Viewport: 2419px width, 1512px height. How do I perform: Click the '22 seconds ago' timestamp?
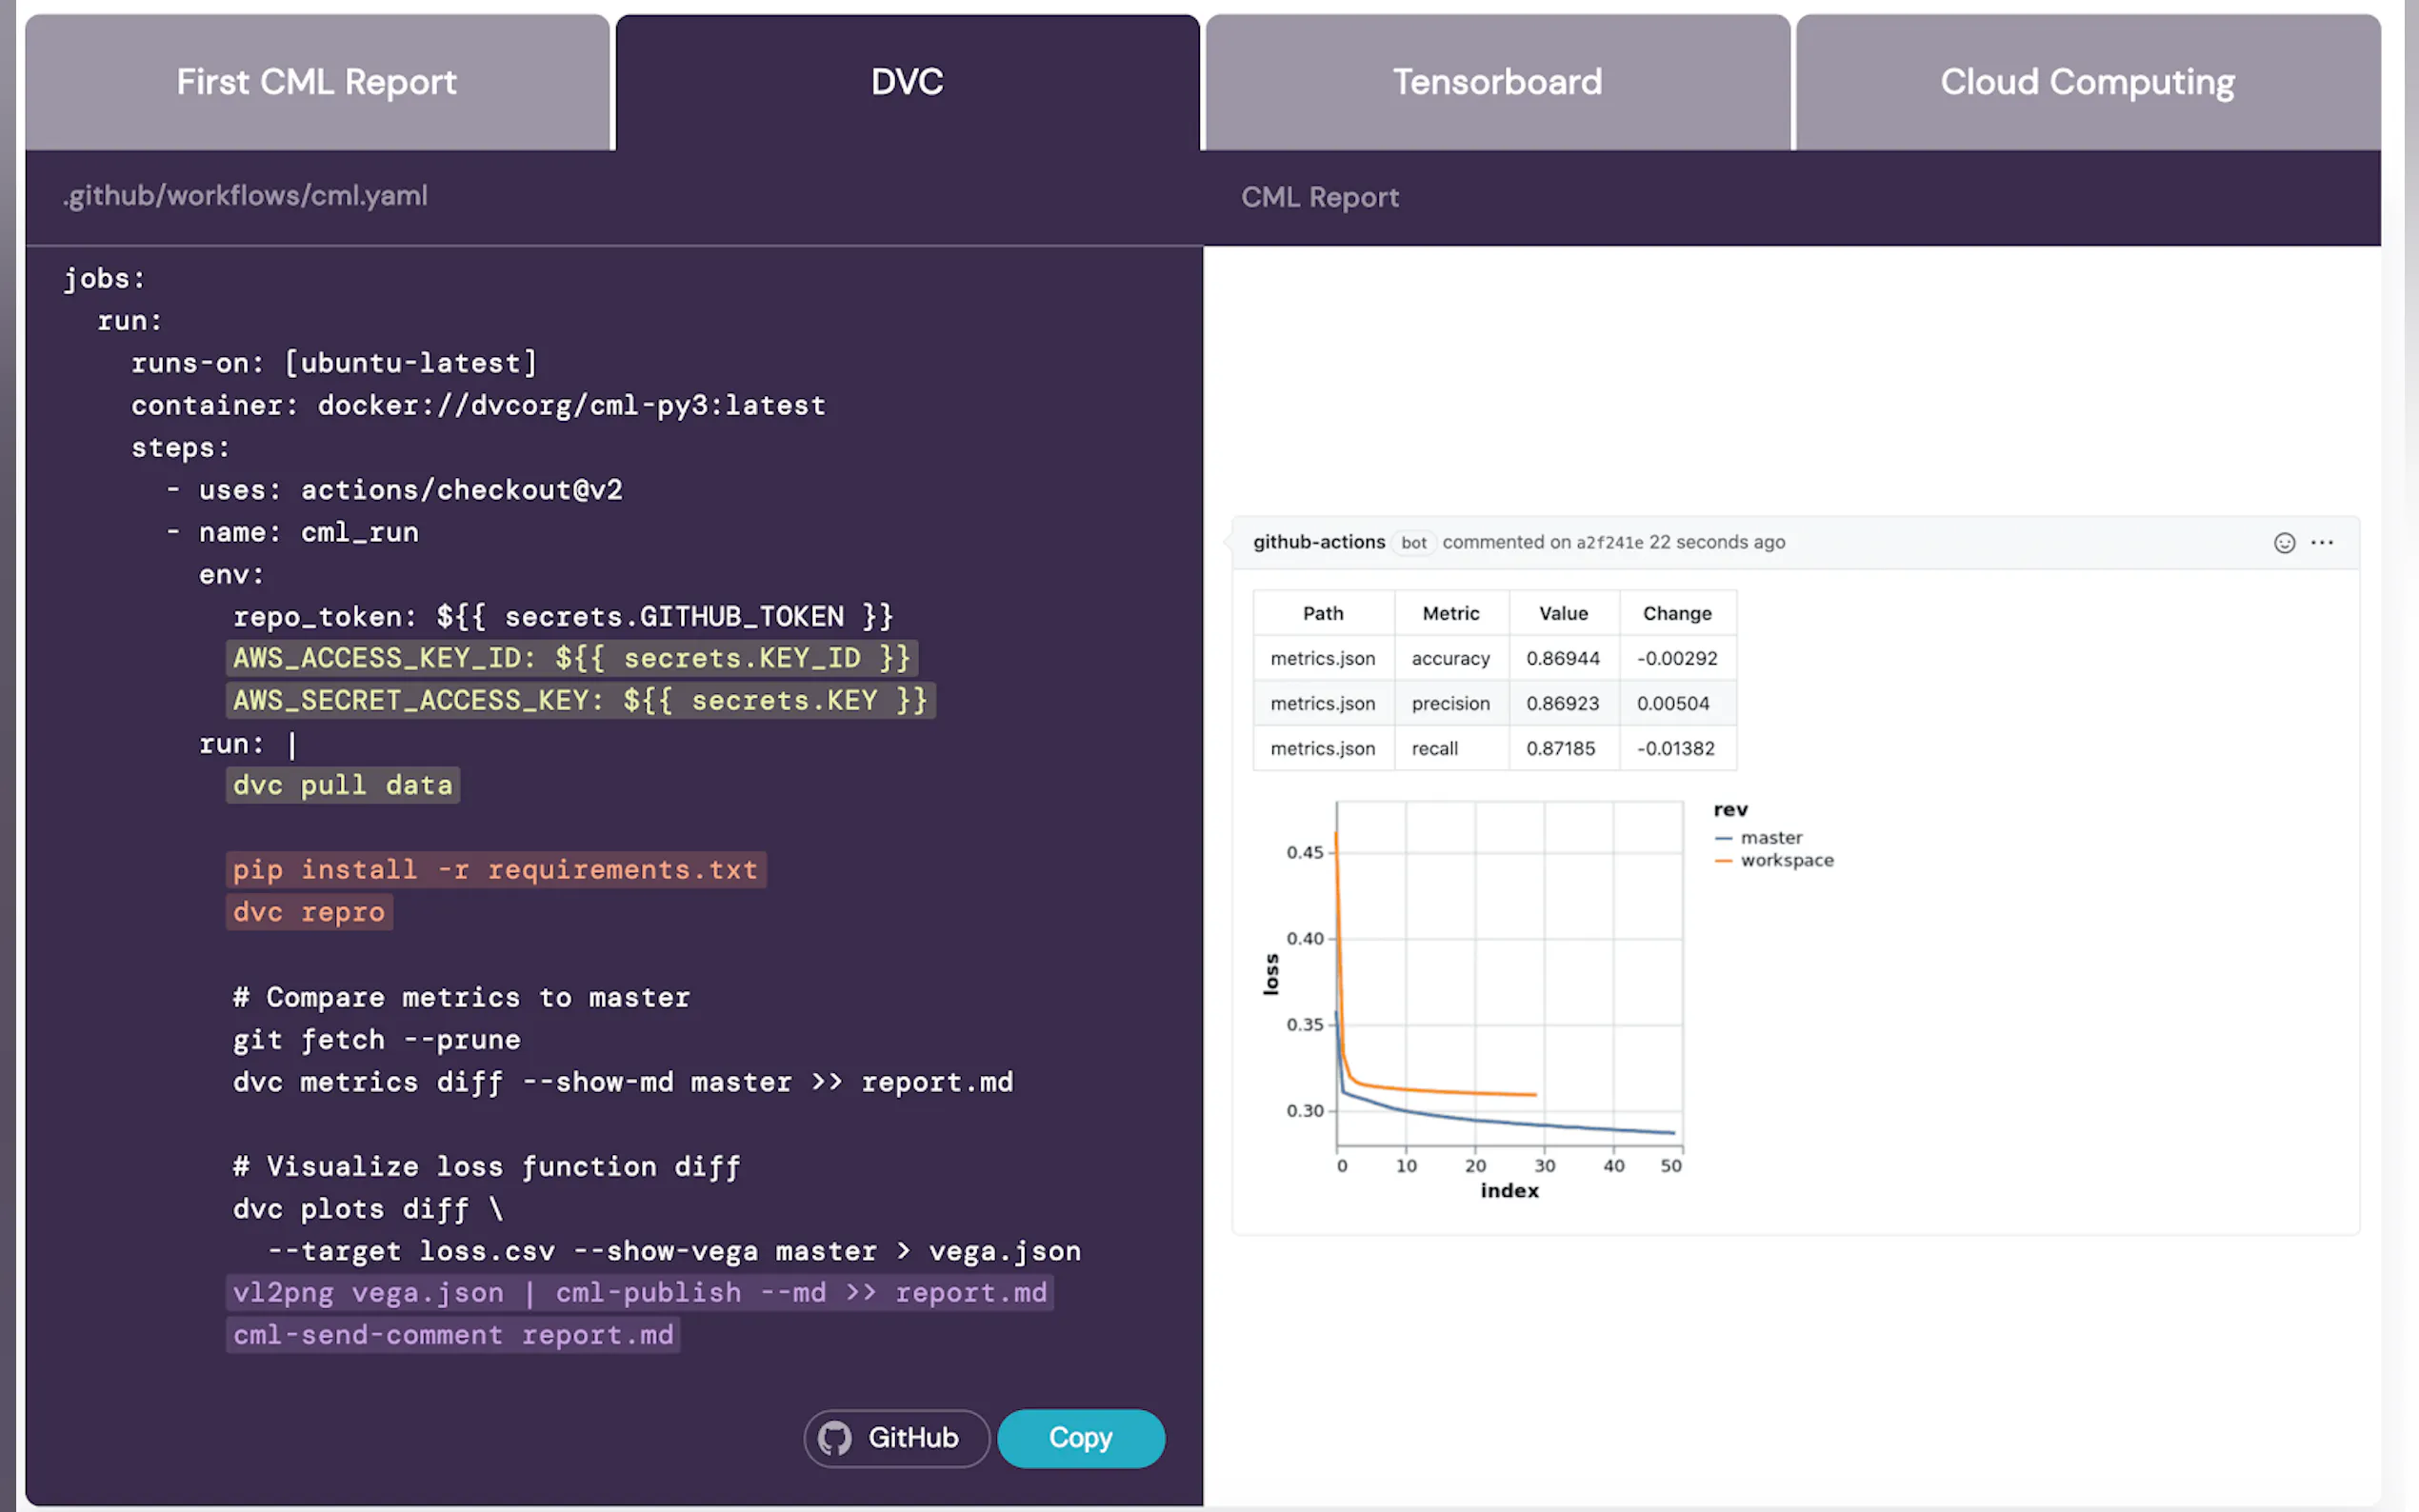[1717, 542]
